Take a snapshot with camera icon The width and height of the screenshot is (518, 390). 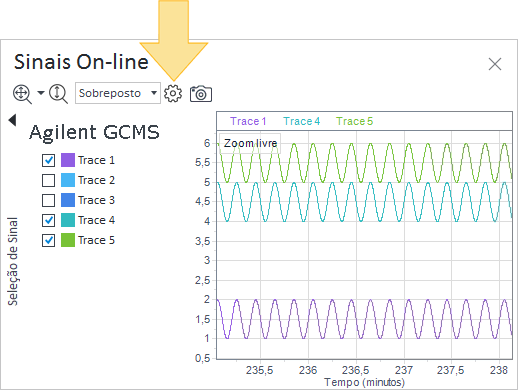tap(201, 94)
